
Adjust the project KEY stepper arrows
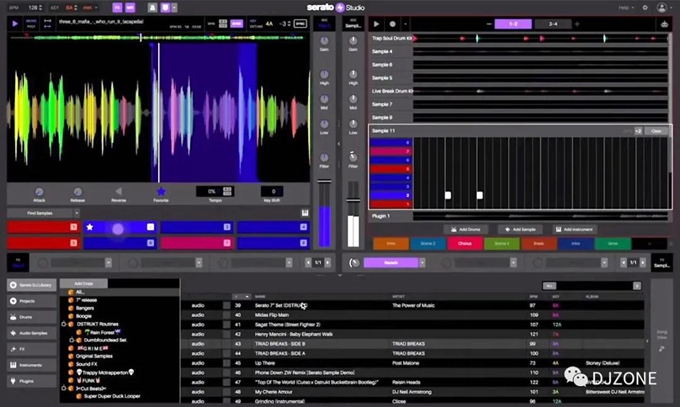click(x=75, y=7)
